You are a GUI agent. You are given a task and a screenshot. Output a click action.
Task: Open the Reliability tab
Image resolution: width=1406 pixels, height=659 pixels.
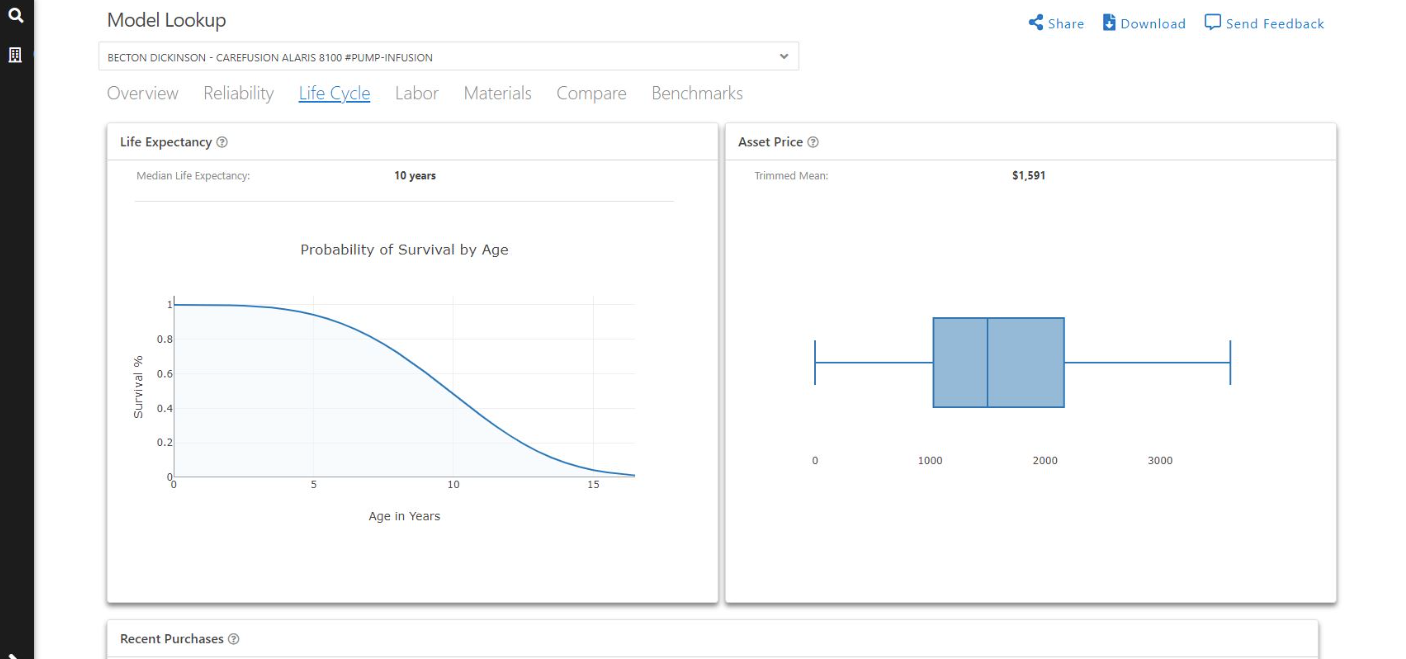(238, 93)
